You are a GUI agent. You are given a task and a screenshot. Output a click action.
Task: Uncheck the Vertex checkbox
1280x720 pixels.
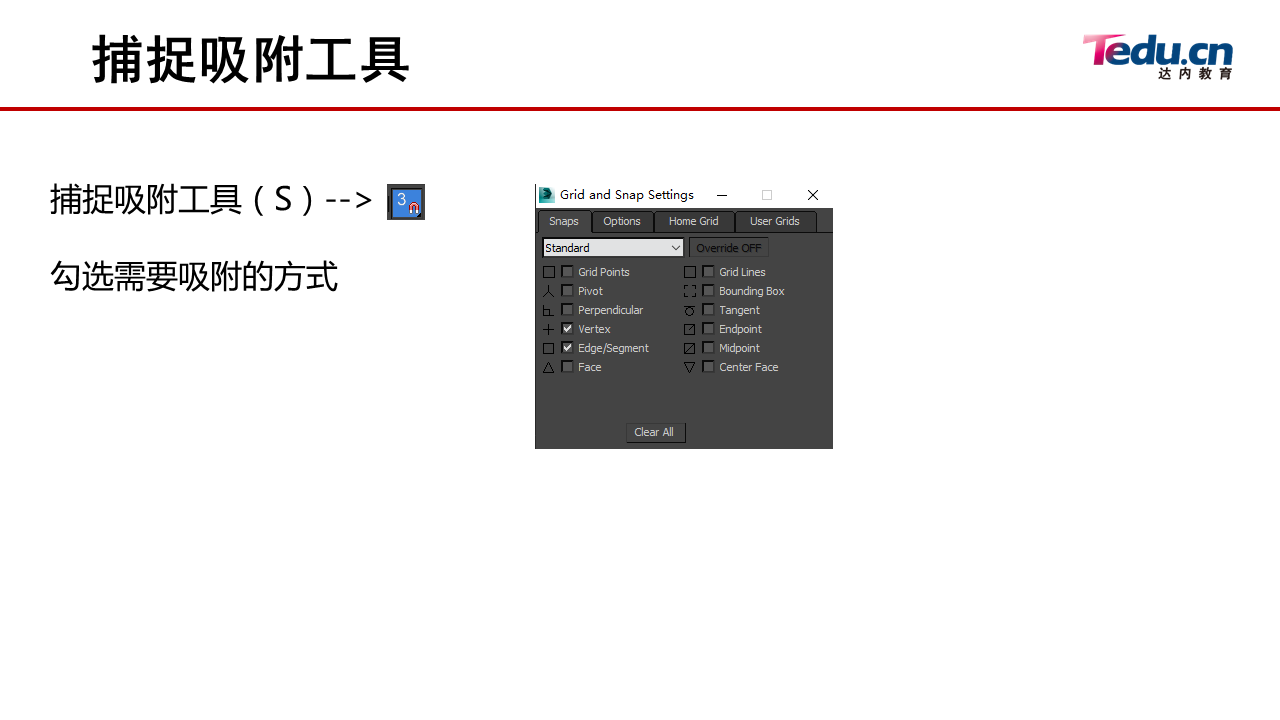568,328
